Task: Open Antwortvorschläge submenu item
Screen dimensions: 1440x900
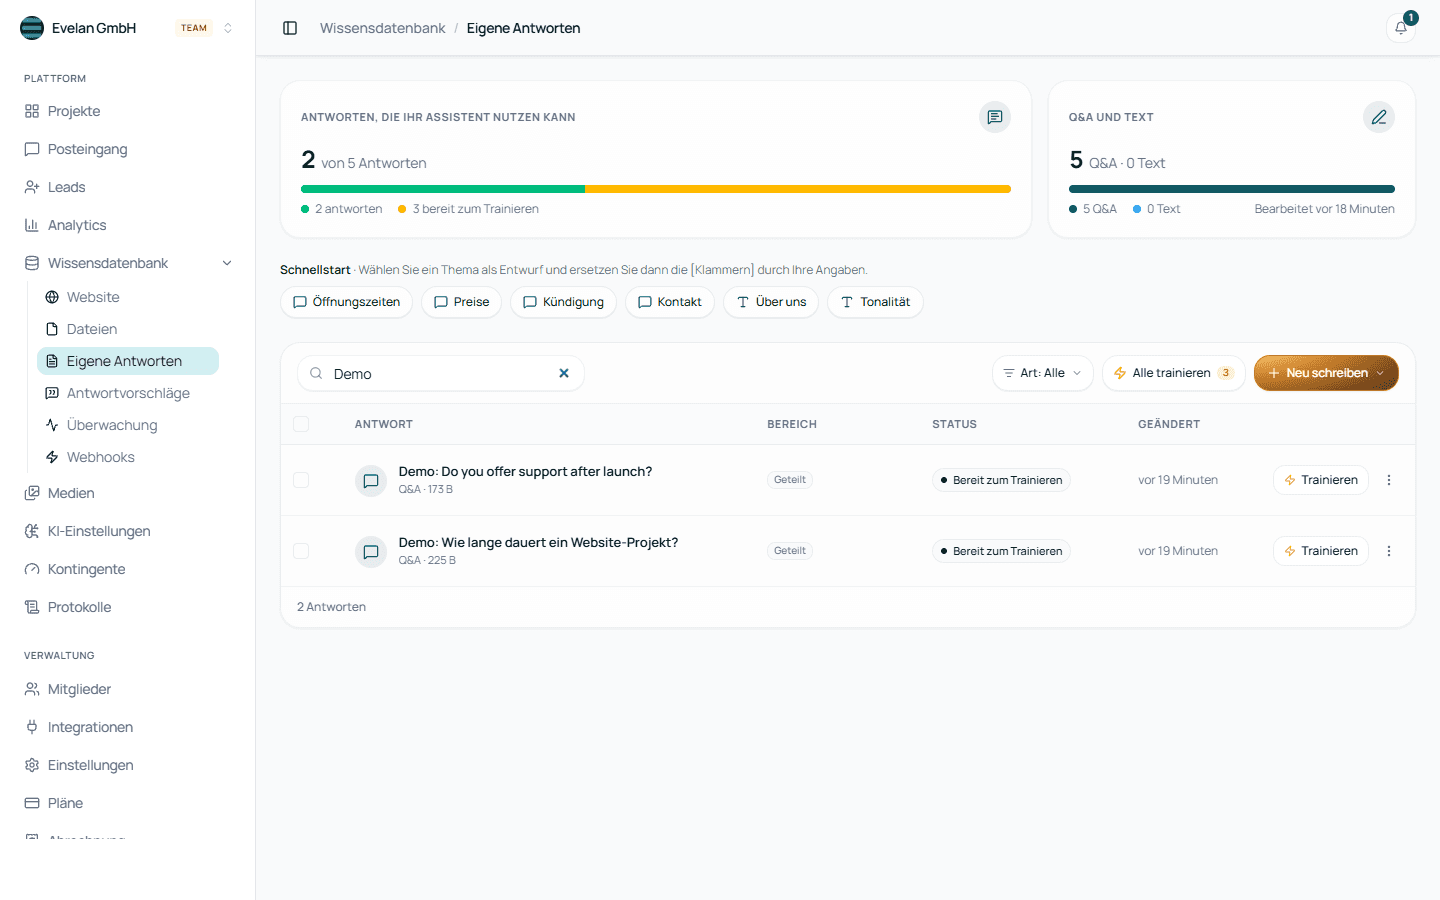Action: [x=128, y=393]
